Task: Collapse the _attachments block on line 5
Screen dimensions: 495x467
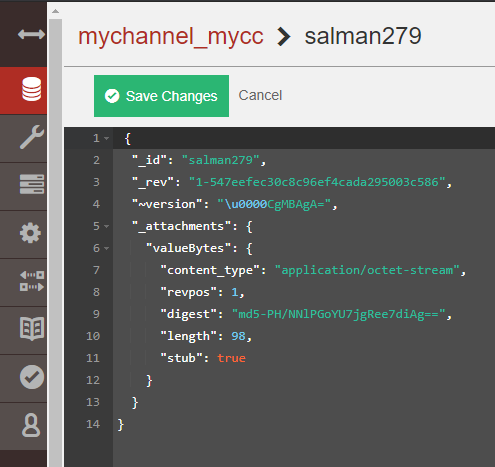Action: pyautogui.click(x=106, y=226)
